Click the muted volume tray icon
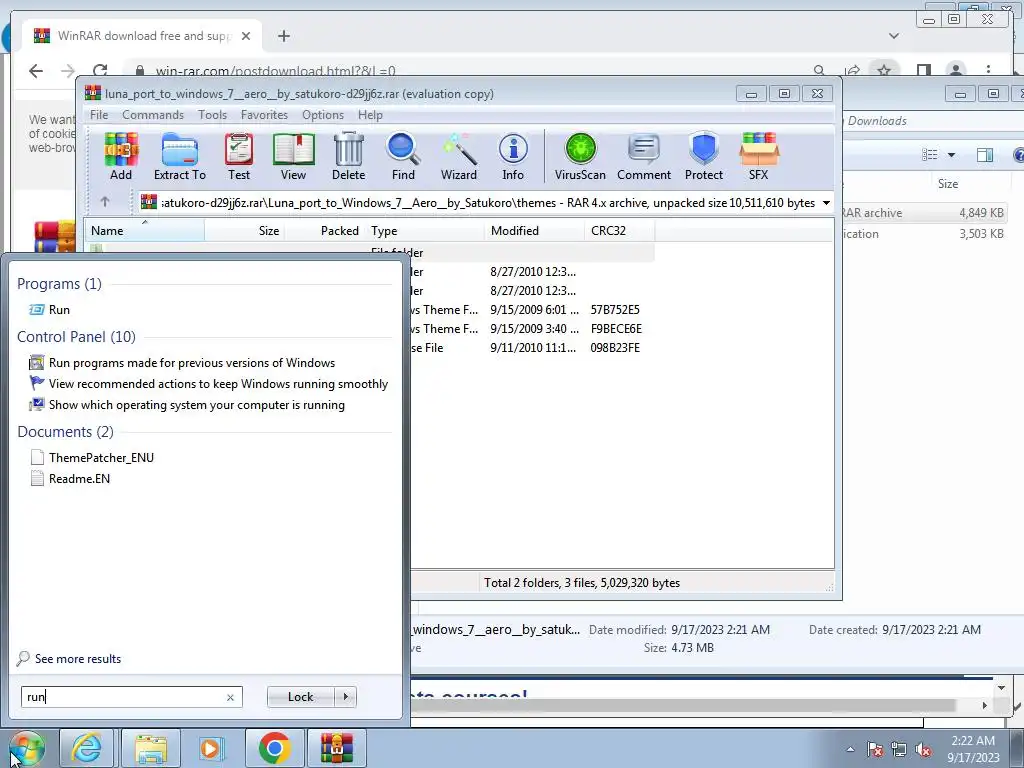Screen dimensions: 1024x768 [x=923, y=749]
